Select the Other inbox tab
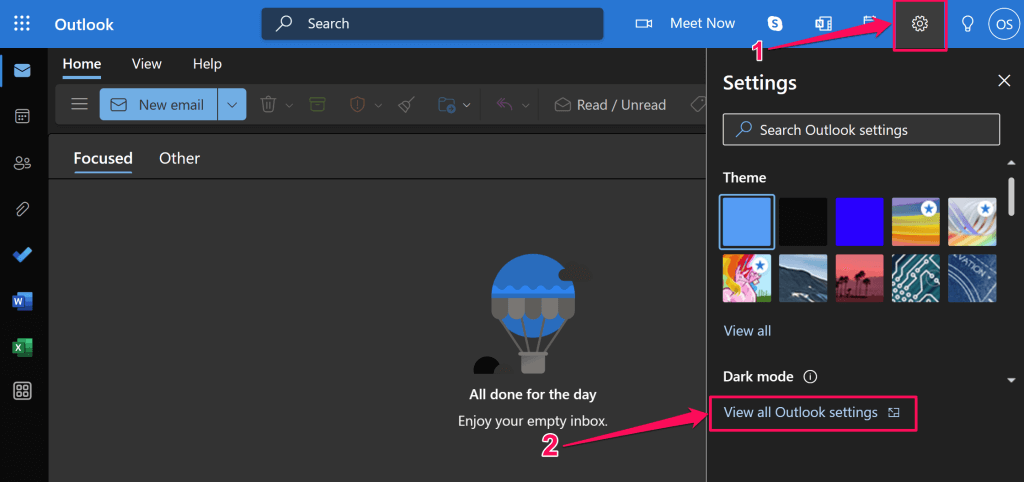1024x482 pixels. (179, 158)
